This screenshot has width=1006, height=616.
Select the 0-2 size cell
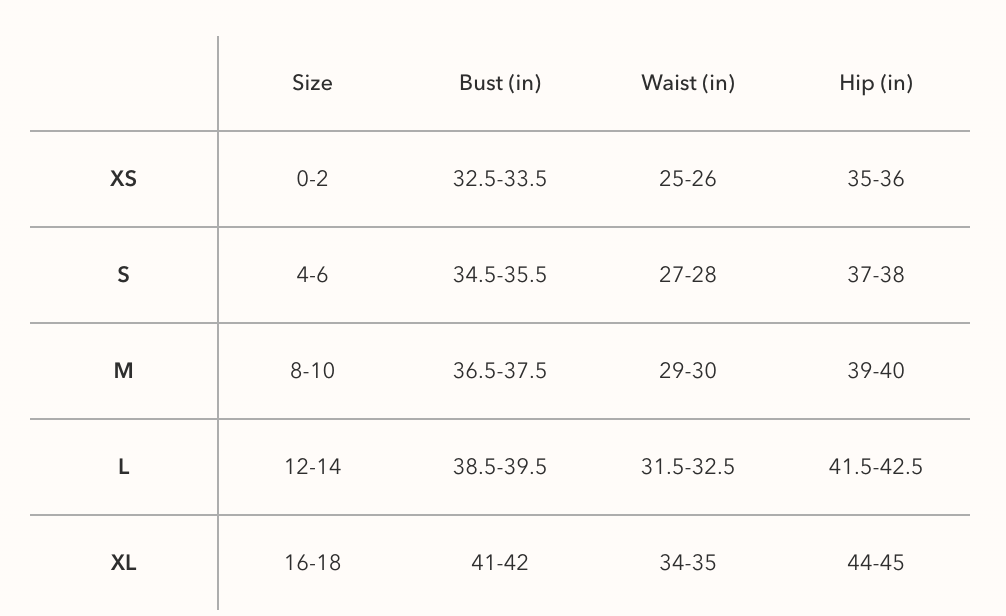coord(312,179)
